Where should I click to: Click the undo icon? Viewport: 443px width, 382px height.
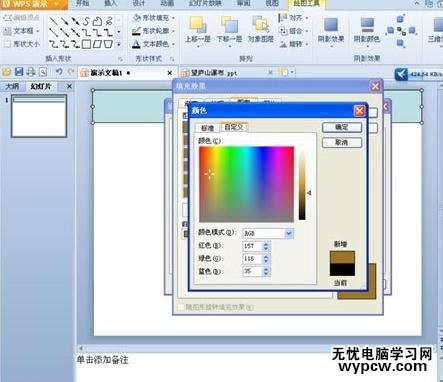point(59,72)
